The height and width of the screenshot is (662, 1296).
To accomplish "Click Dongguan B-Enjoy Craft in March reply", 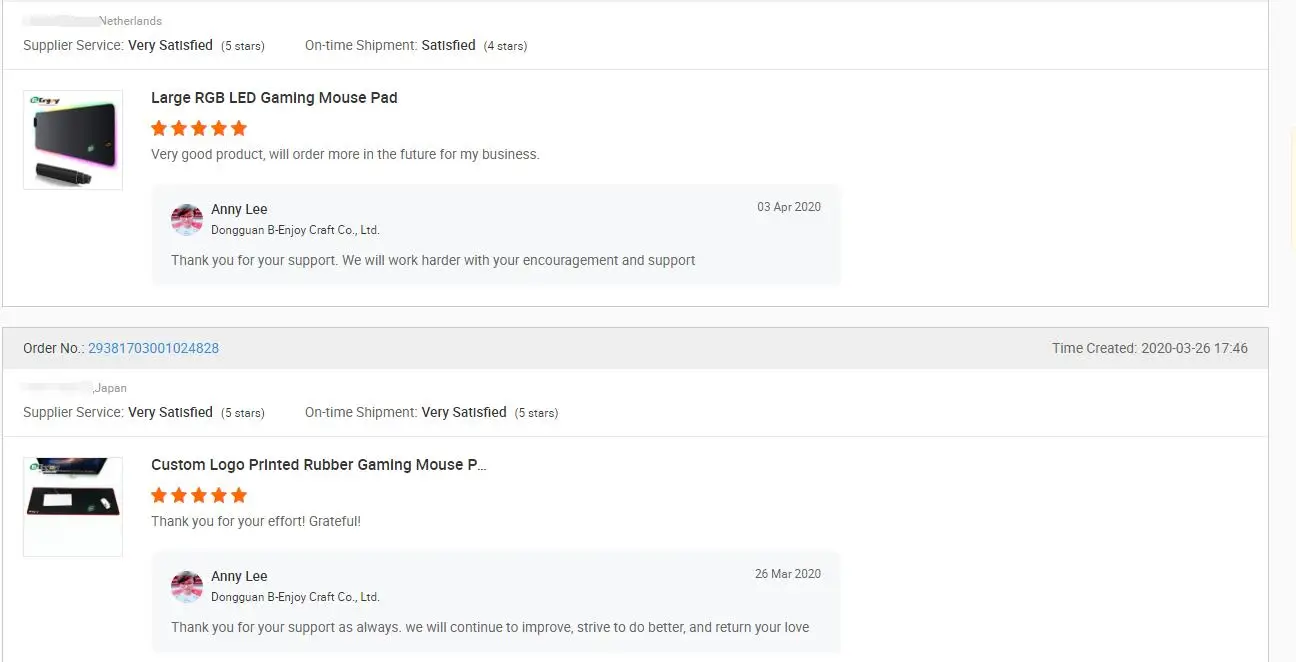I will pos(295,597).
